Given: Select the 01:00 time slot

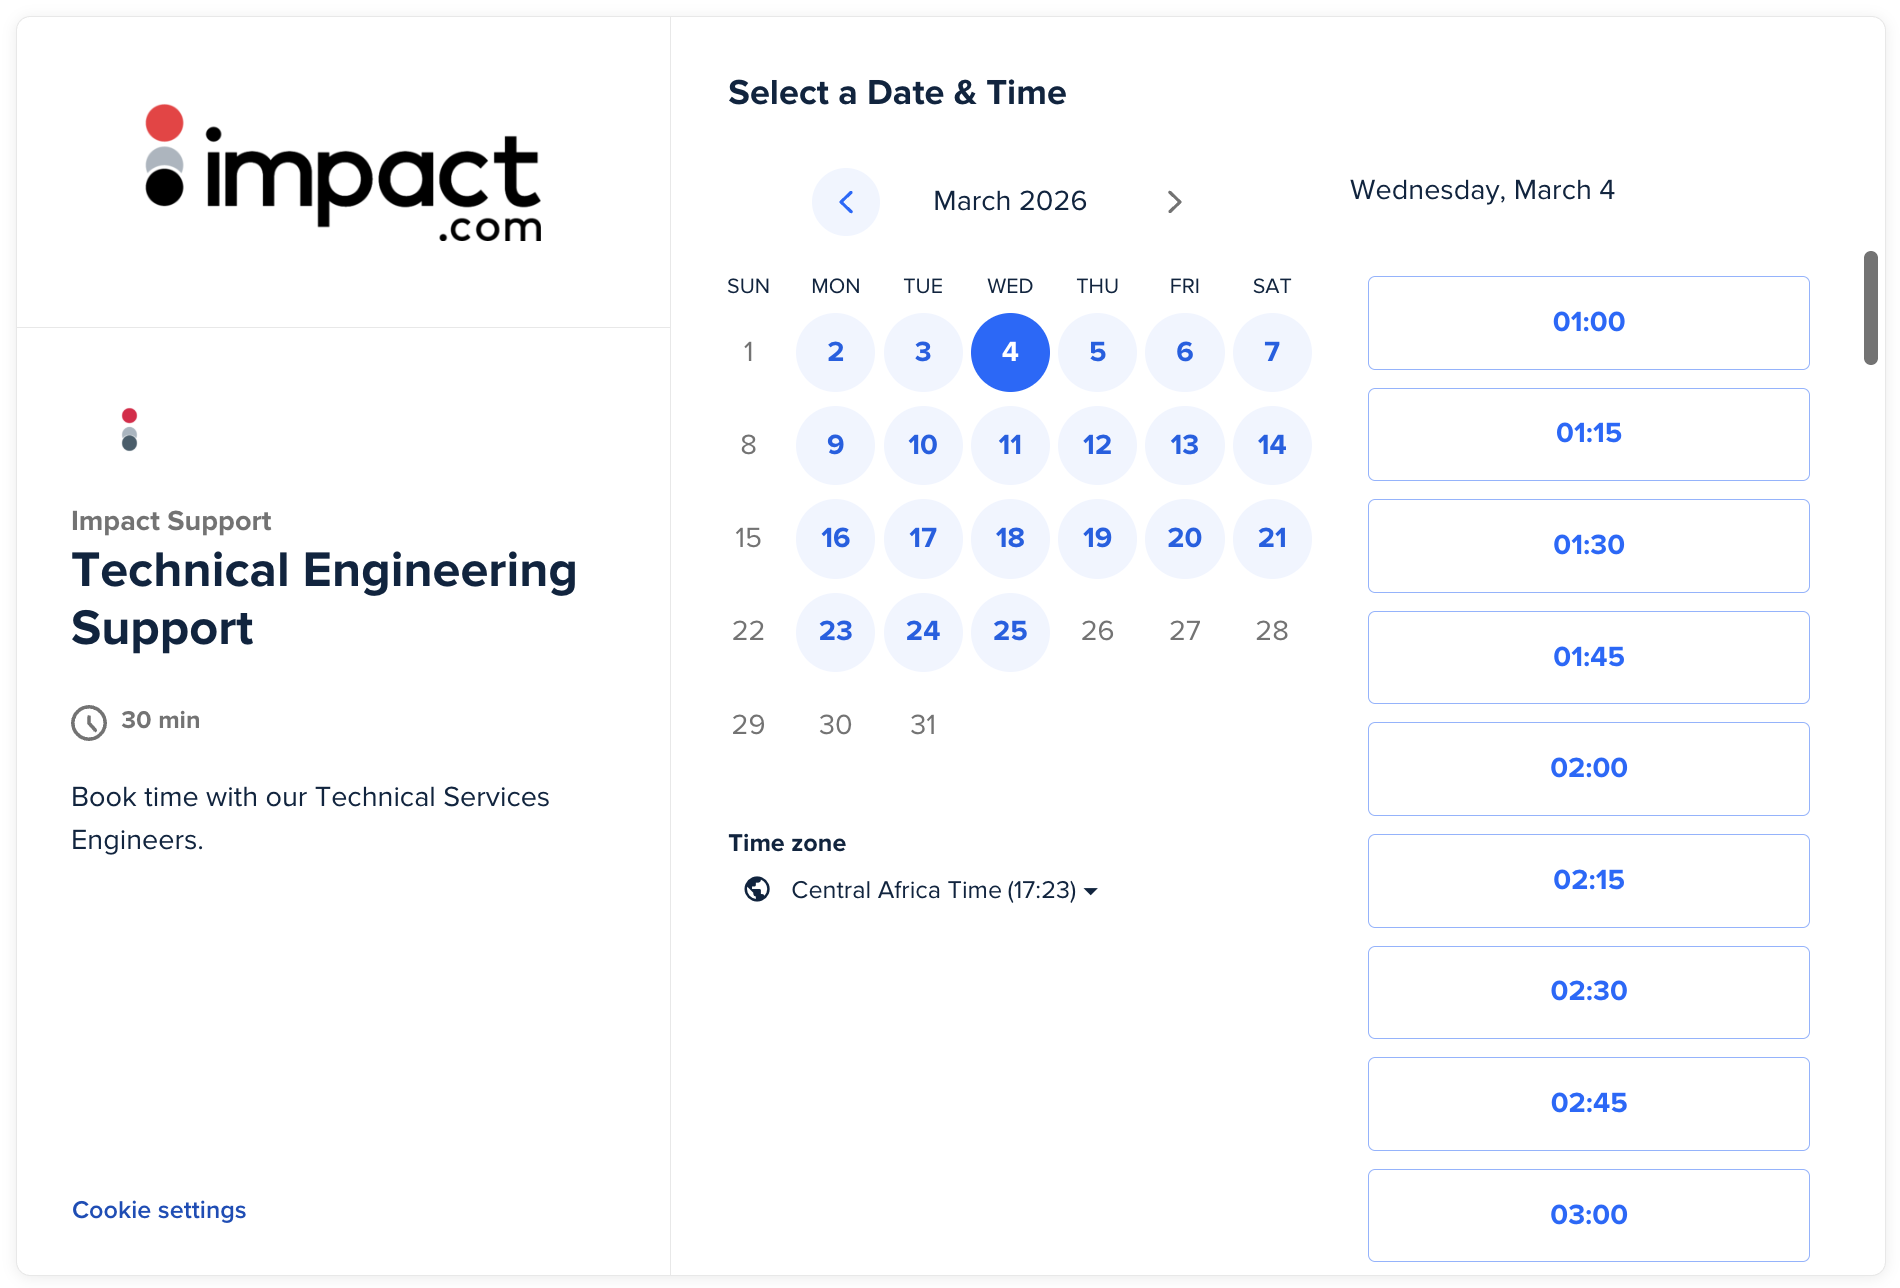Looking at the screenshot, I should (1588, 322).
